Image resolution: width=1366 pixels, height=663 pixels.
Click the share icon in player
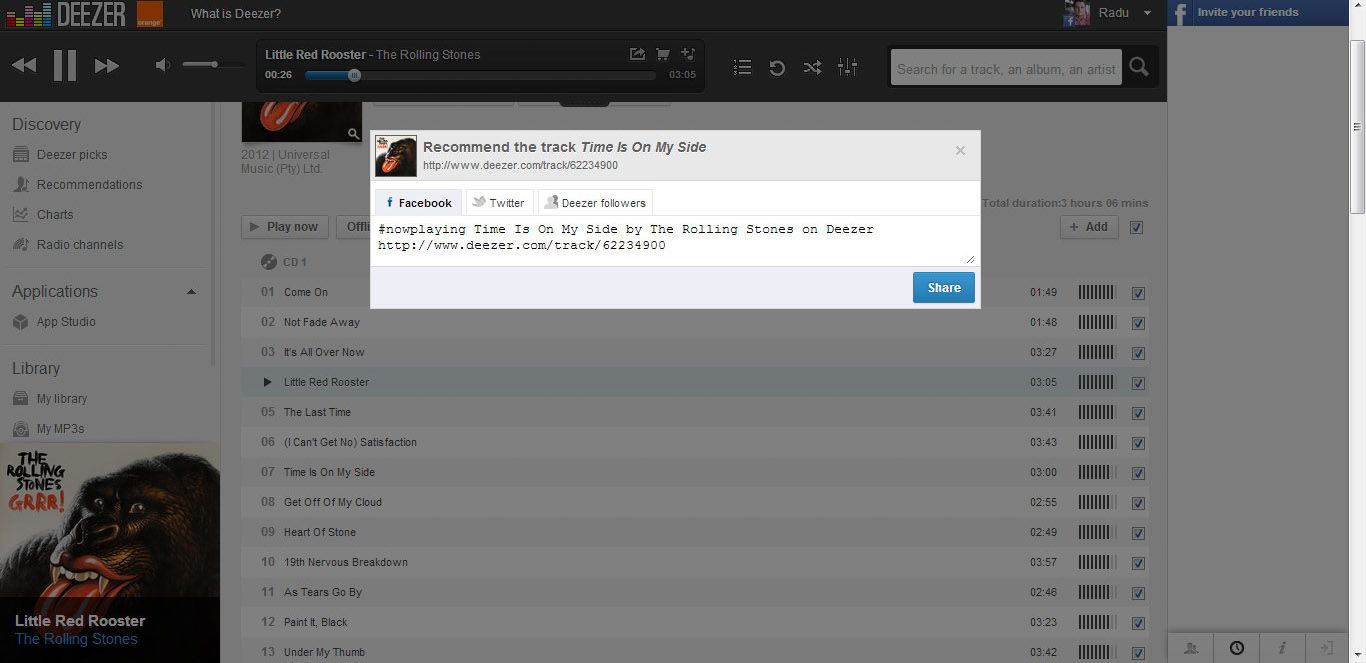pyautogui.click(x=637, y=54)
